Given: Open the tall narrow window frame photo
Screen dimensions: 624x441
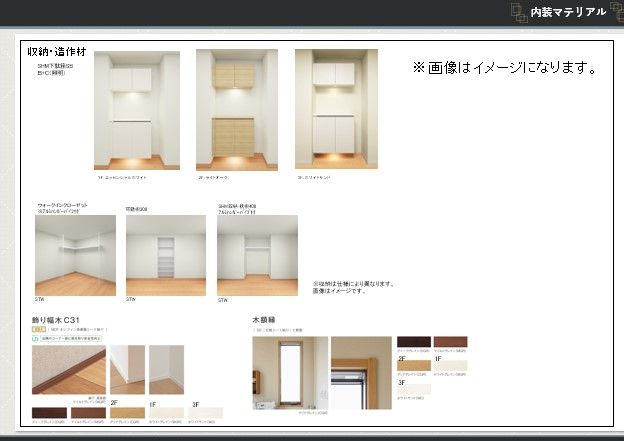Looking at the screenshot, I should (290, 373).
